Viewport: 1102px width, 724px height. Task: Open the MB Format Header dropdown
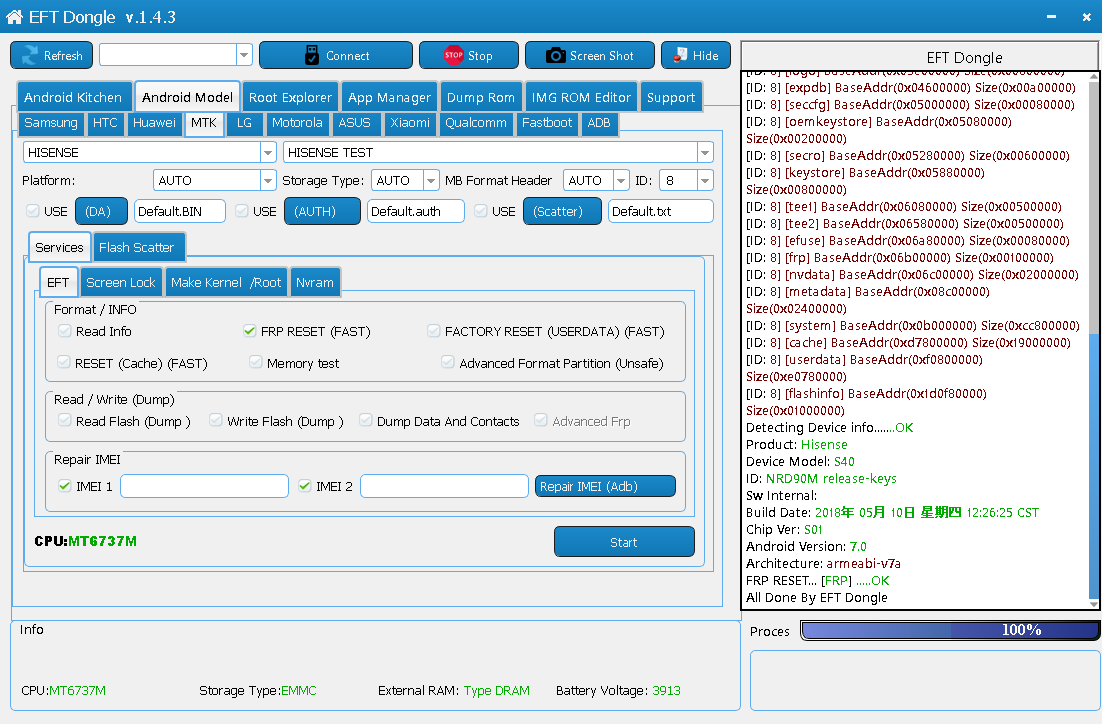click(x=621, y=181)
